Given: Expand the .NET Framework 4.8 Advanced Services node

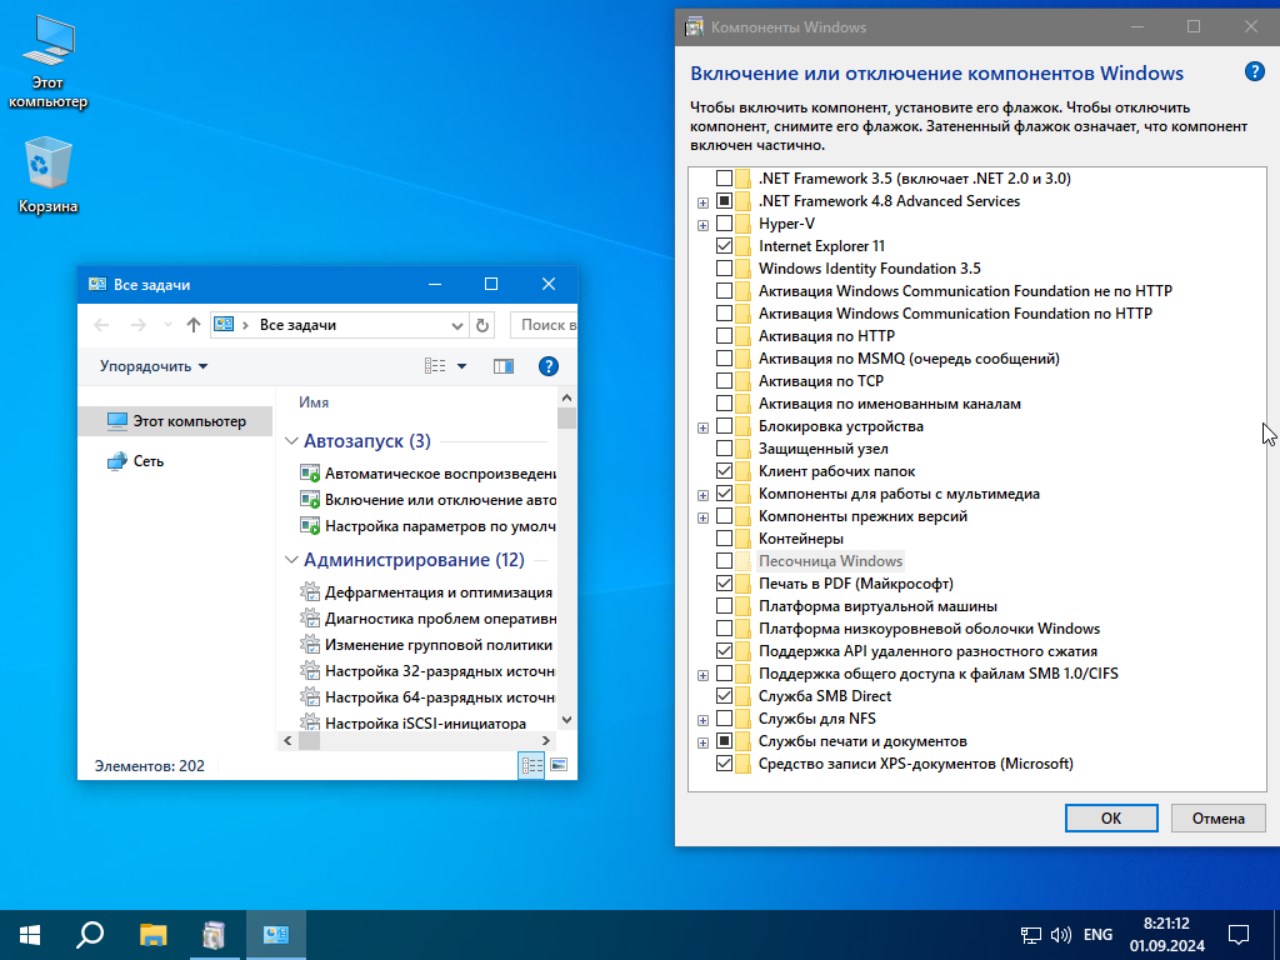Looking at the screenshot, I should tap(703, 202).
